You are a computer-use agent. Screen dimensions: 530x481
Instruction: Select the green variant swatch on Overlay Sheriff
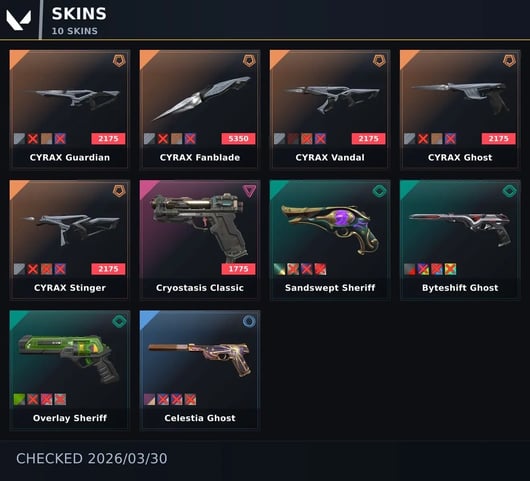click(x=20, y=399)
